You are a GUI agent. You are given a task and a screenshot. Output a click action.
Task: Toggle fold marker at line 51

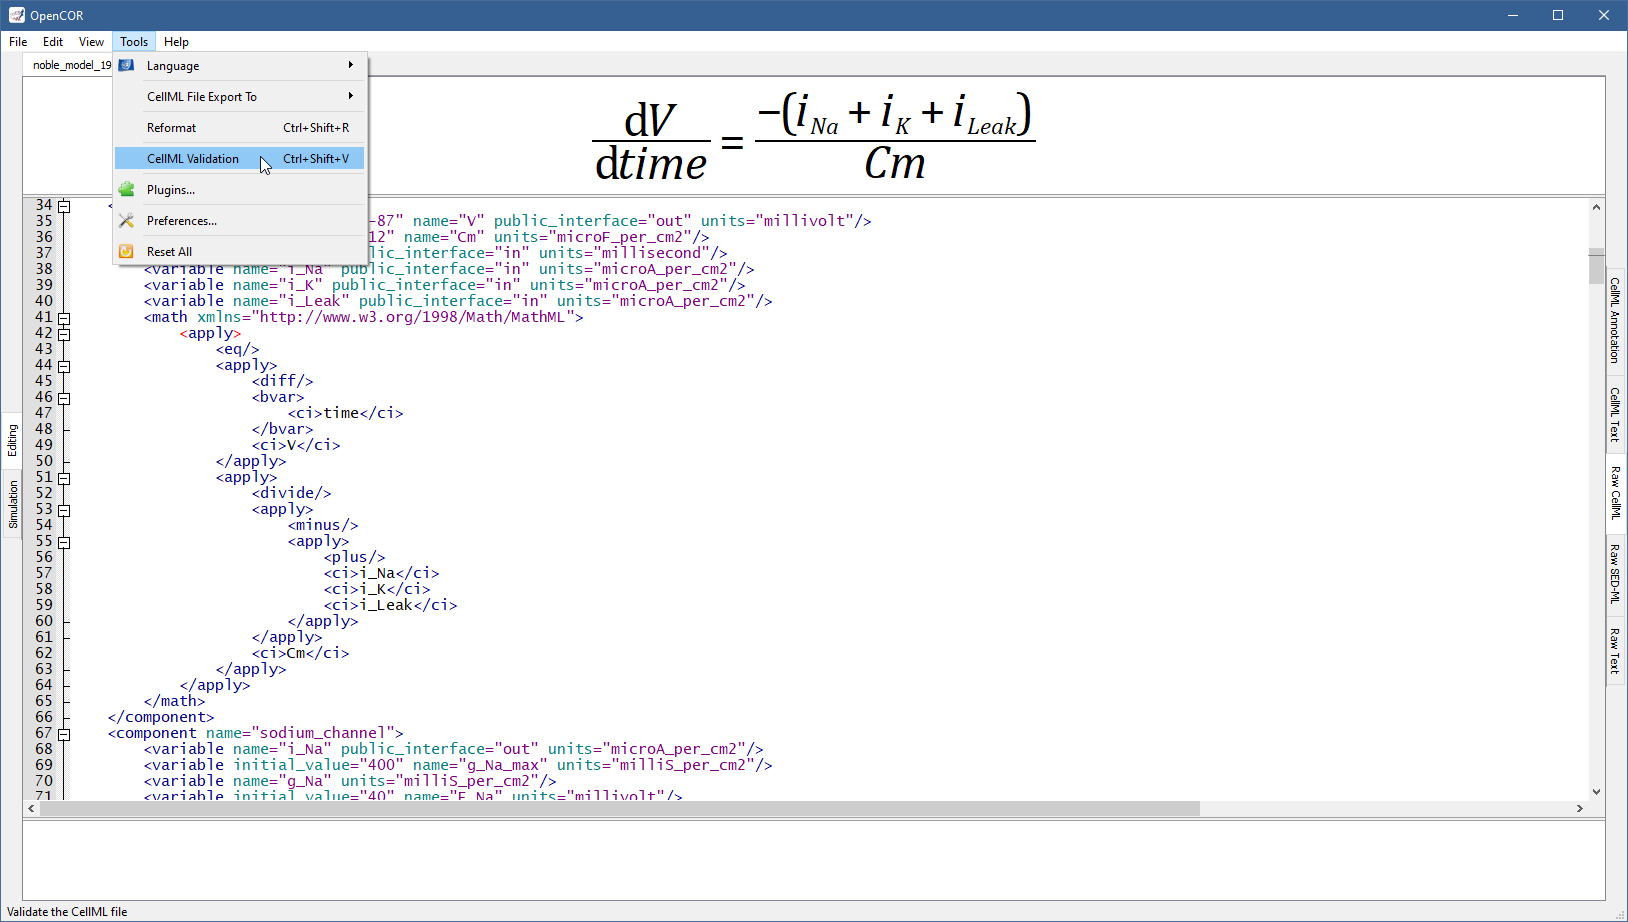64,478
